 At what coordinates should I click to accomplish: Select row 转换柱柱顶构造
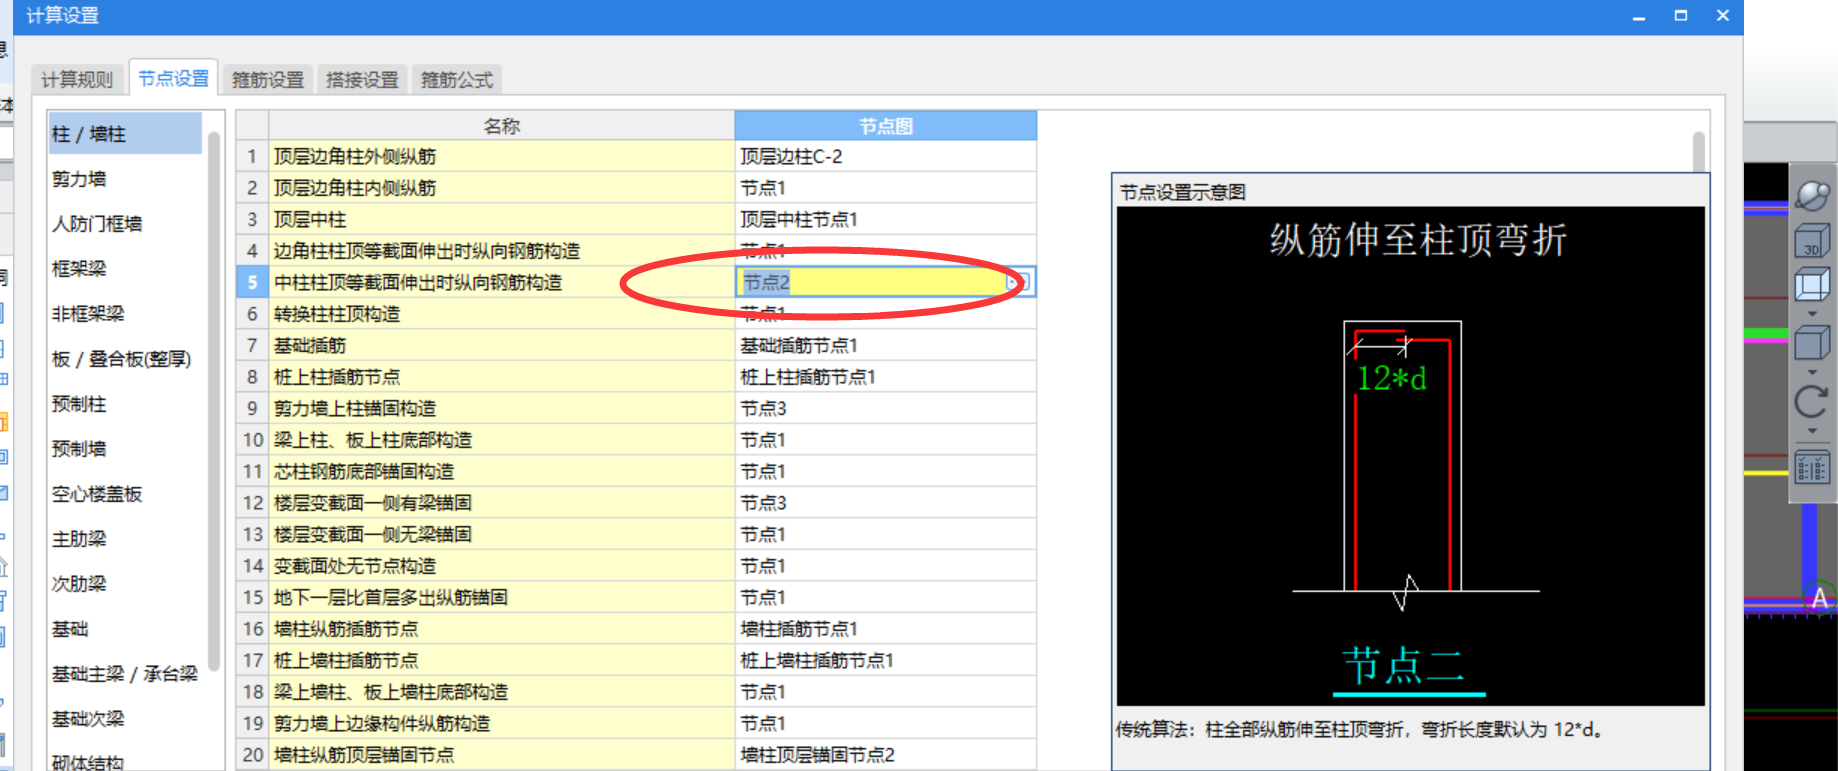point(502,314)
